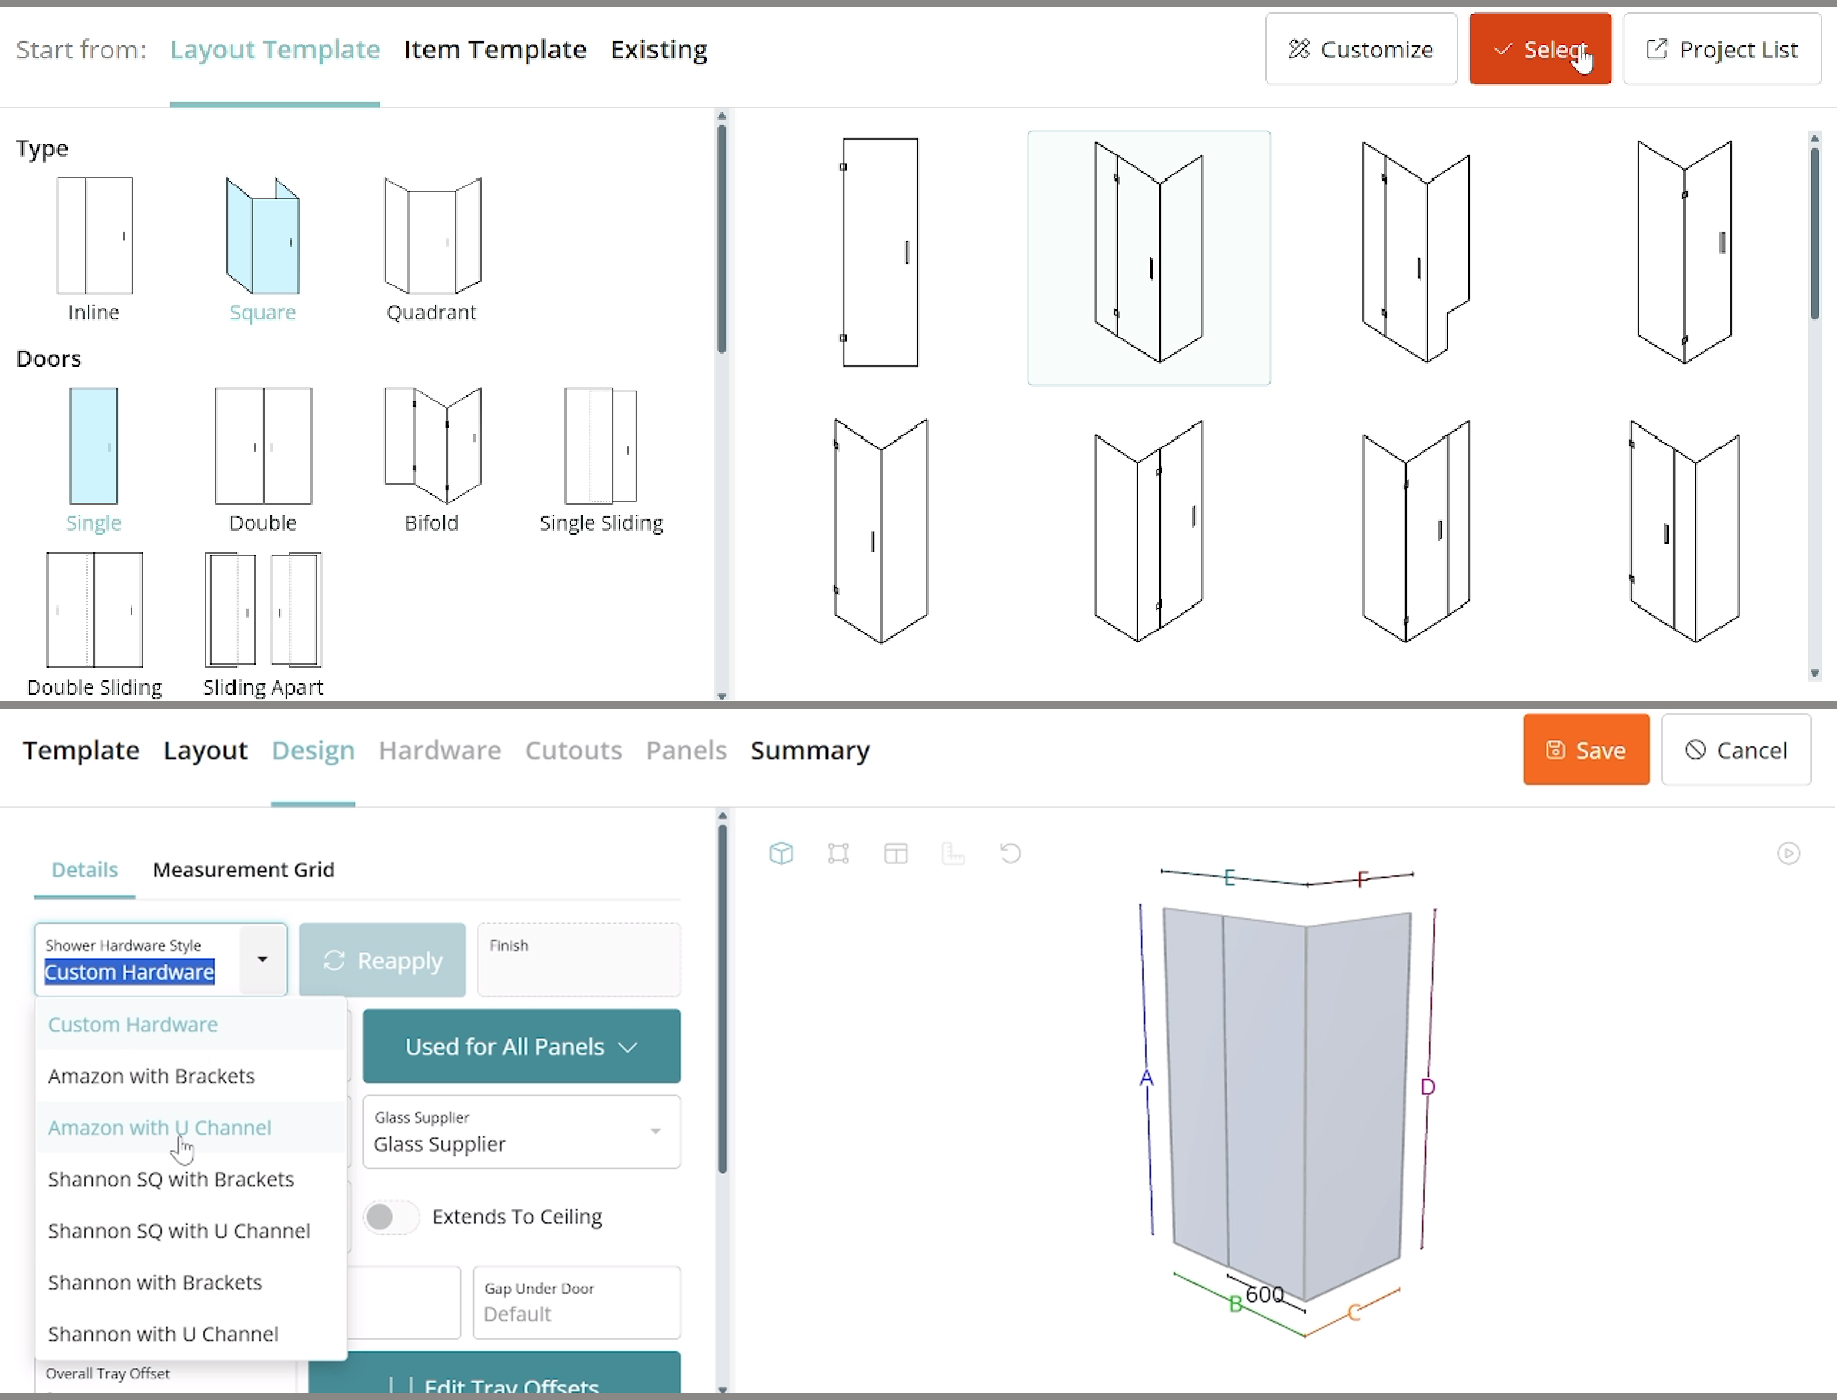Choose the Sliding Apart door icon
The width and height of the screenshot is (1837, 1400).
[263, 610]
